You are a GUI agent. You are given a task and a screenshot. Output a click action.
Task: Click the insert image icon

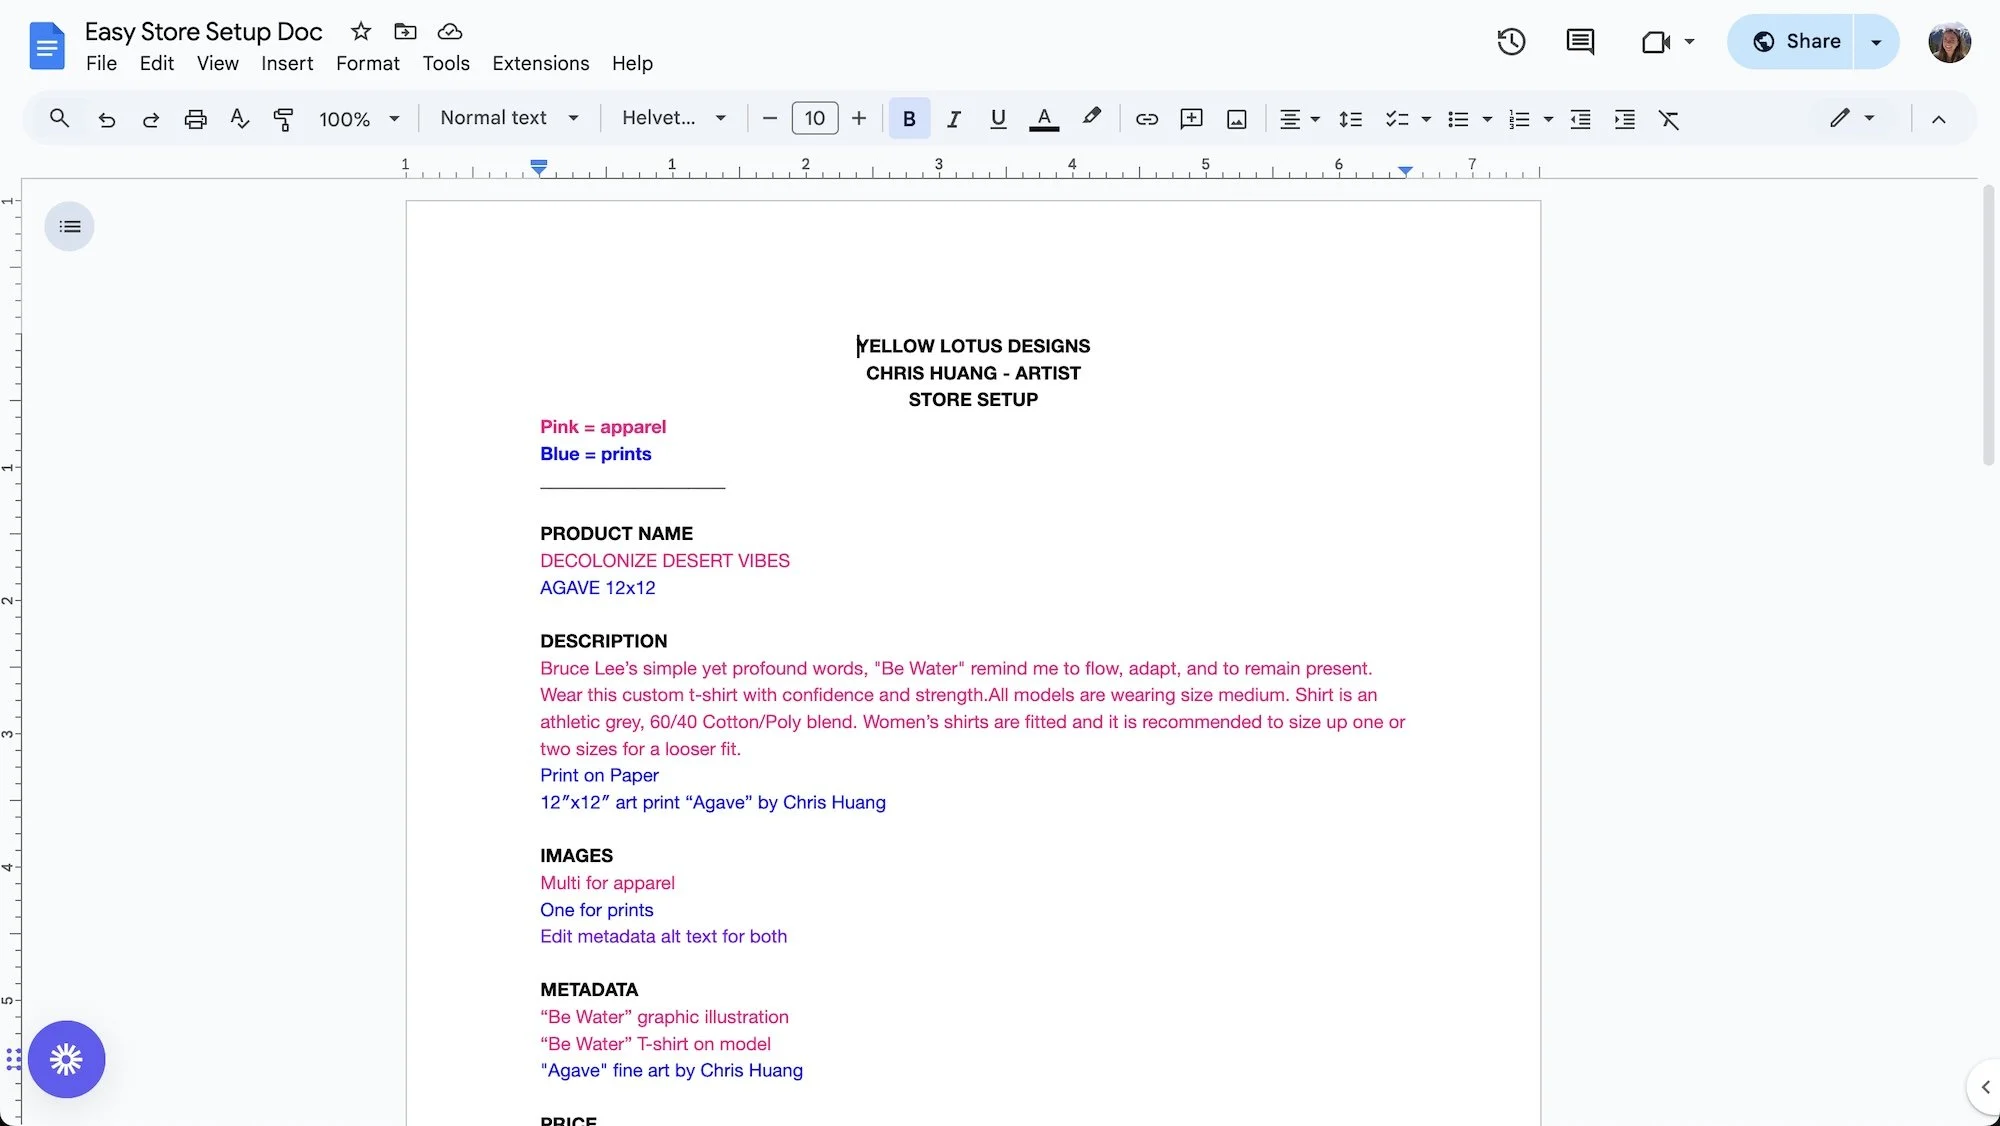click(x=1237, y=119)
